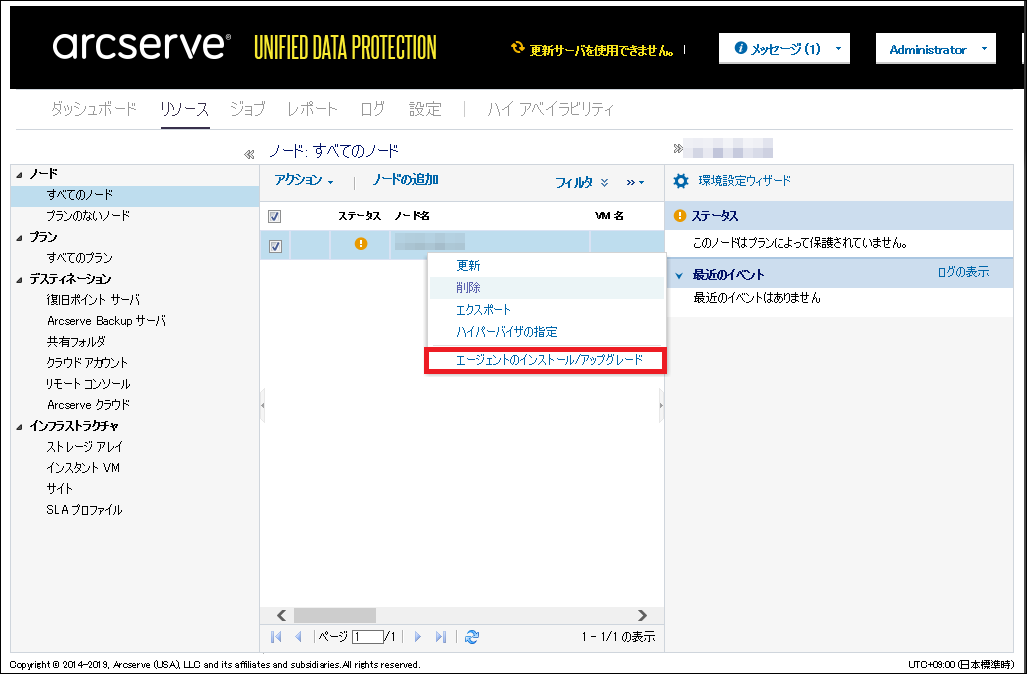Open the ログ tab
1027x674 pixels.
tap(373, 109)
